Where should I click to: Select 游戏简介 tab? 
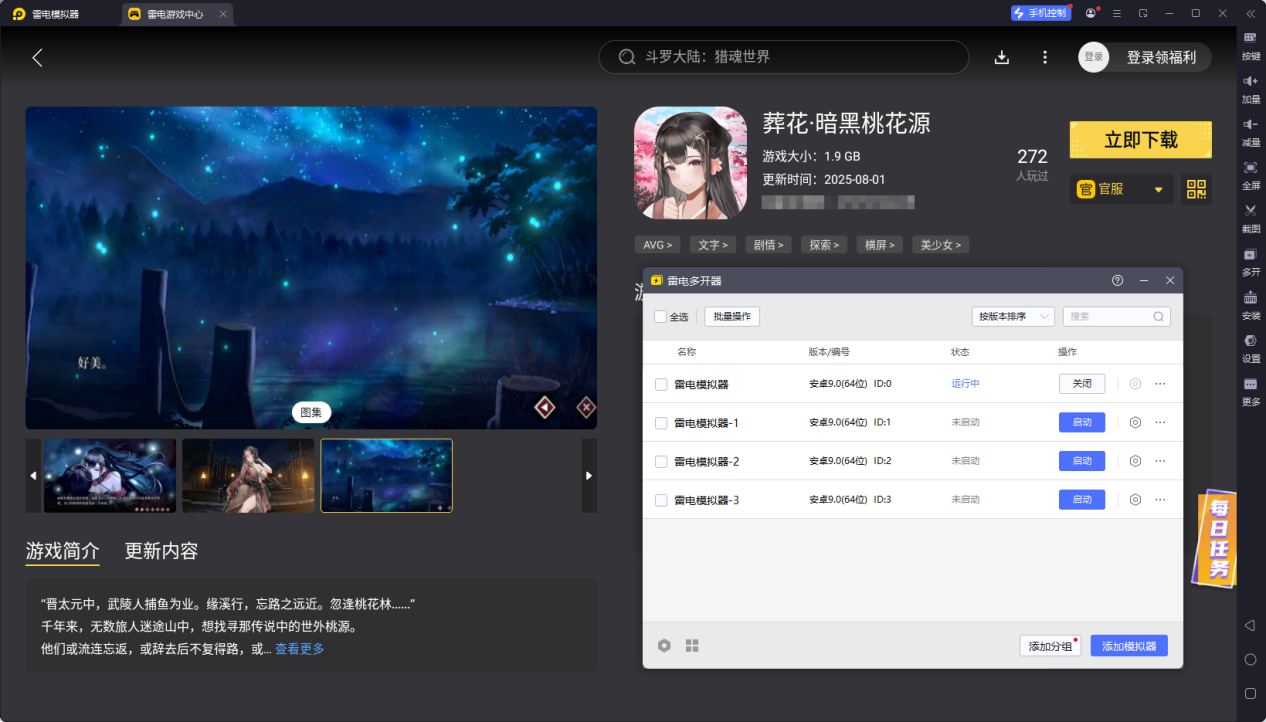(62, 551)
